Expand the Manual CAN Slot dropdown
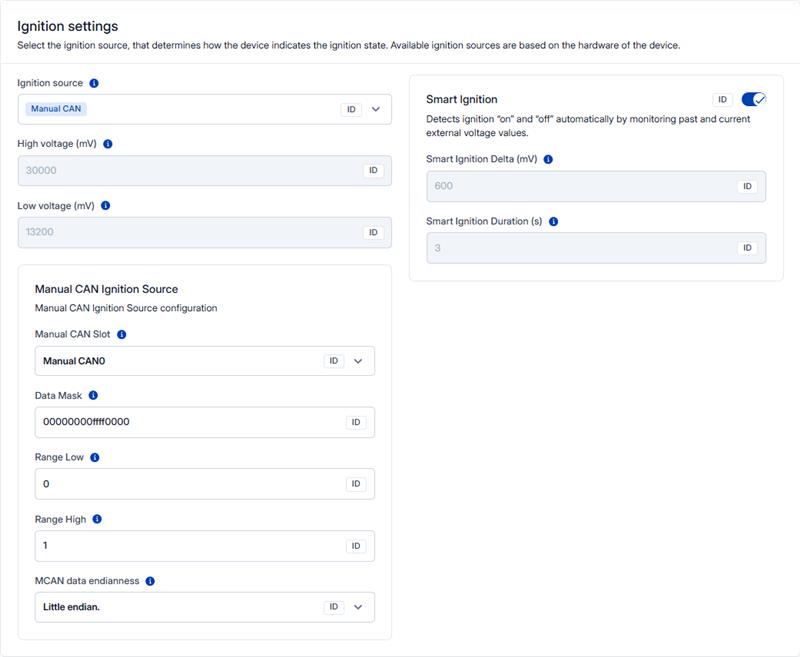Viewport: 800px width, 657px height. click(x=358, y=361)
